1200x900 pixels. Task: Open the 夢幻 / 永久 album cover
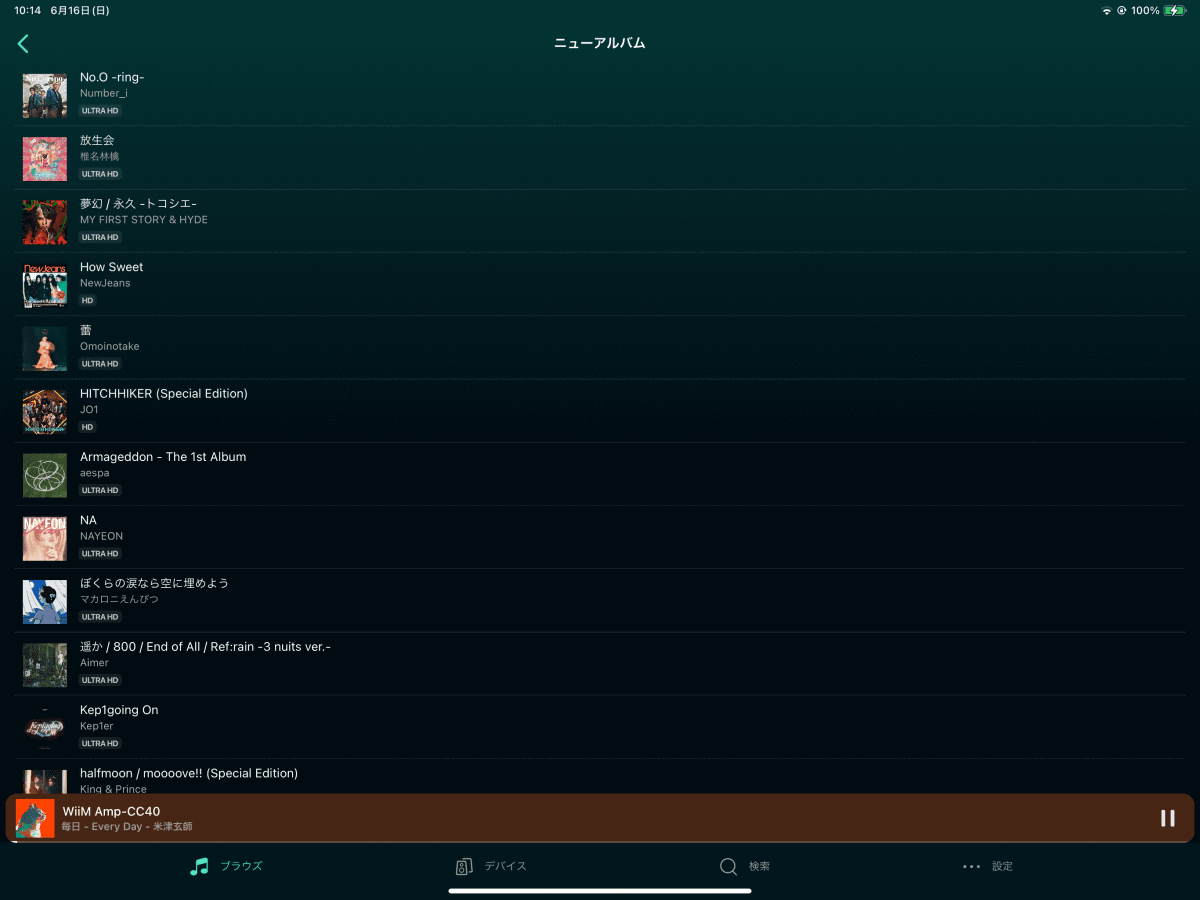coord(45,222)
